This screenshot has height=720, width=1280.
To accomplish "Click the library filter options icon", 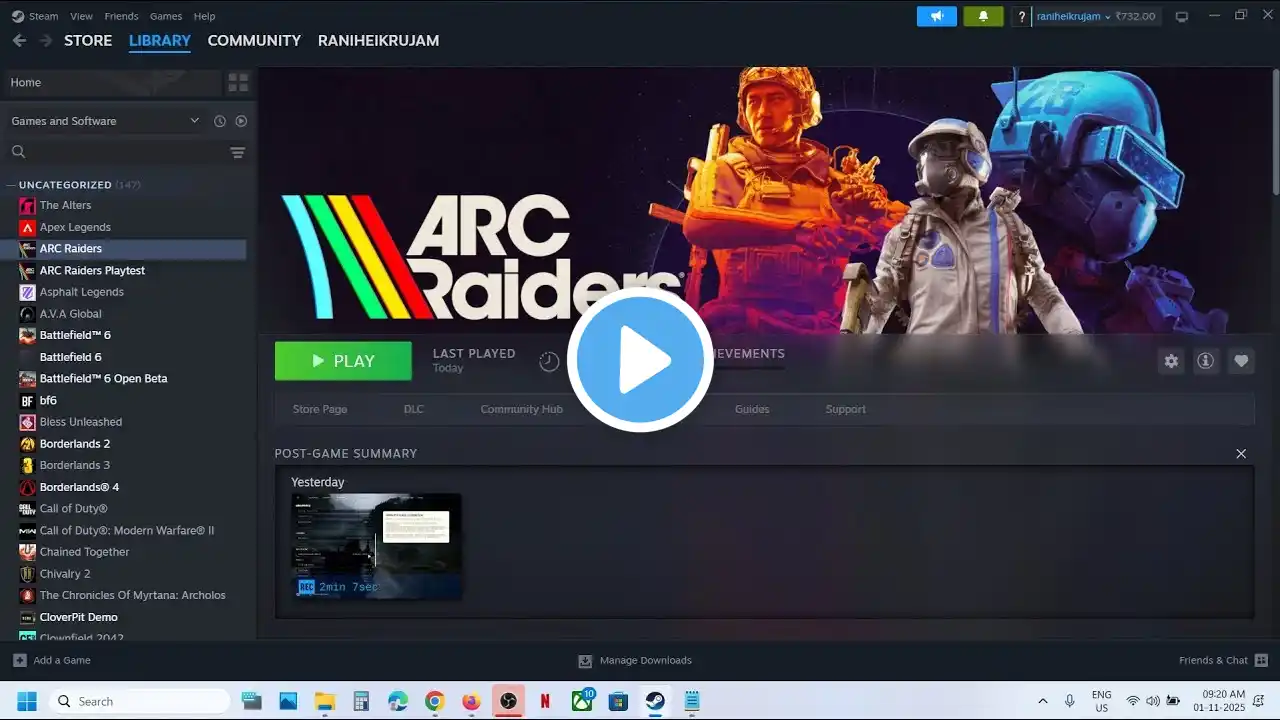I will pos(237,152).
